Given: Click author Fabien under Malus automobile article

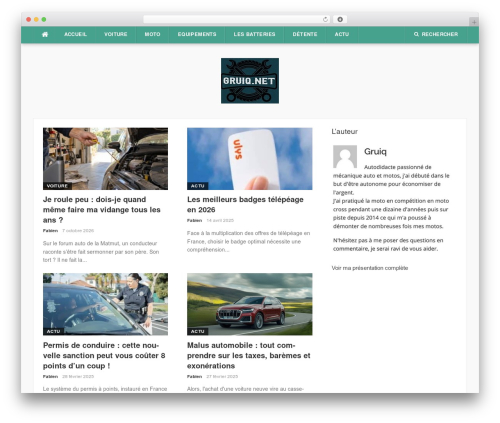Looking at the screenshot, I should coord(194,376).
